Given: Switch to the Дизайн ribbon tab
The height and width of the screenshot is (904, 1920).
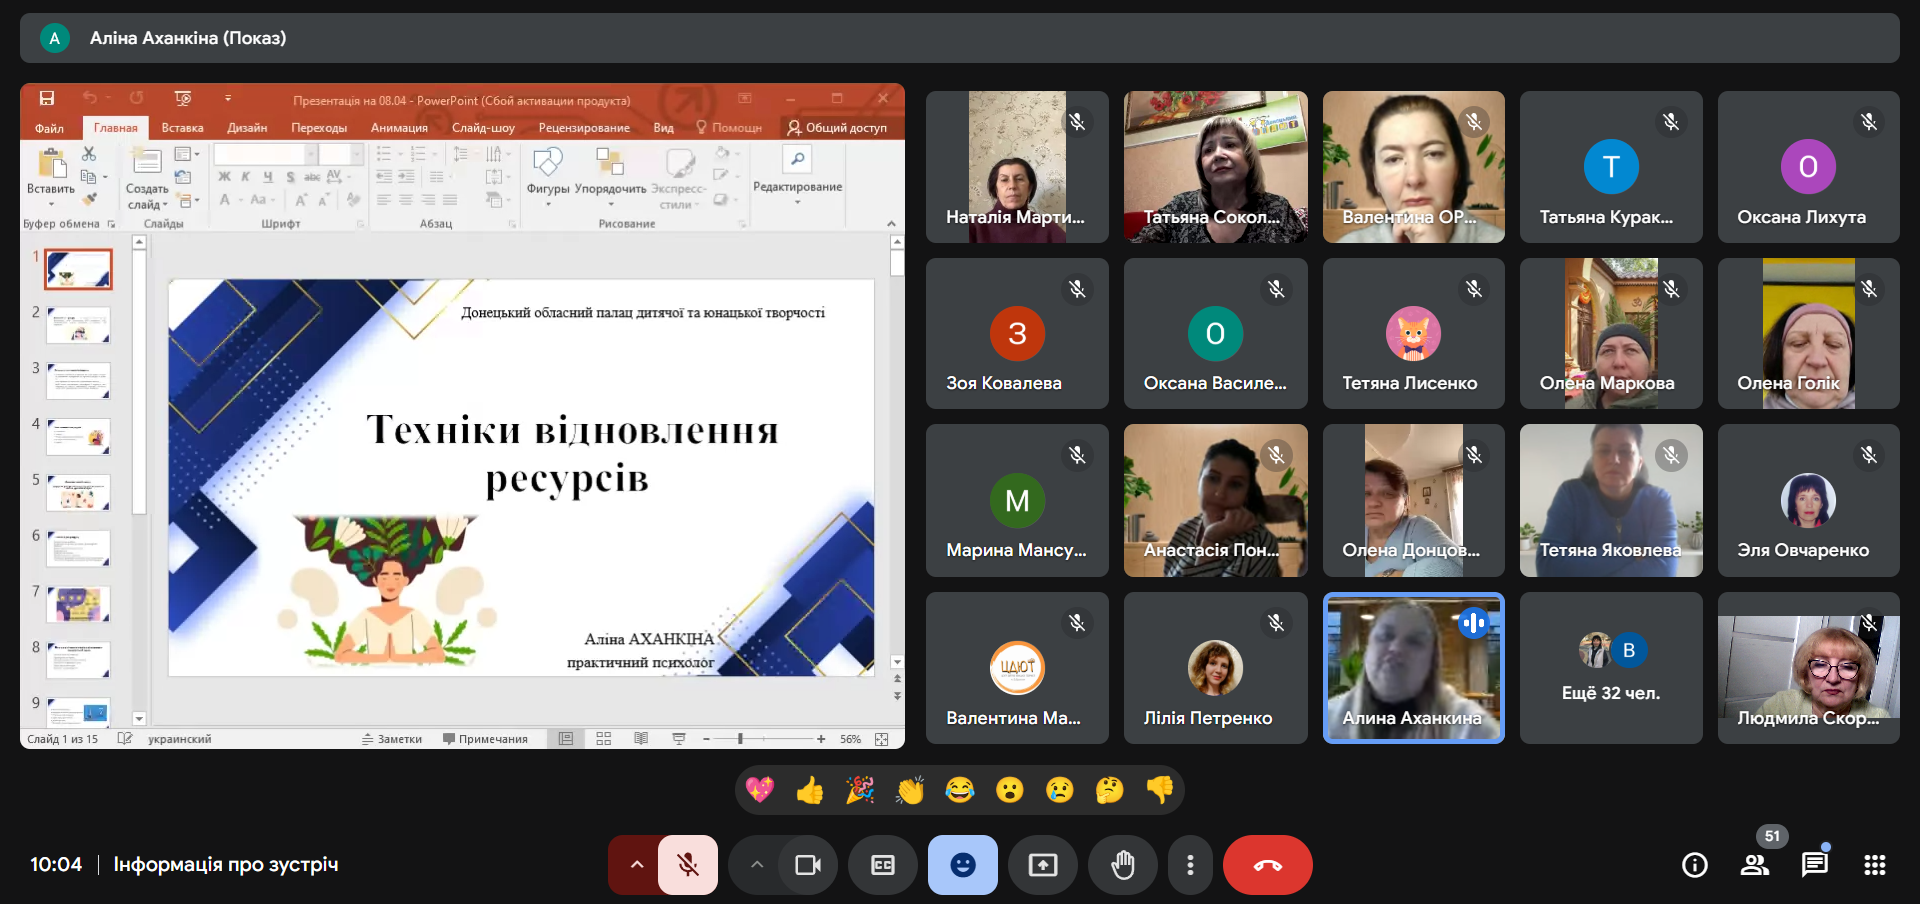Looking at the screenshot, I should click(247, 128).
